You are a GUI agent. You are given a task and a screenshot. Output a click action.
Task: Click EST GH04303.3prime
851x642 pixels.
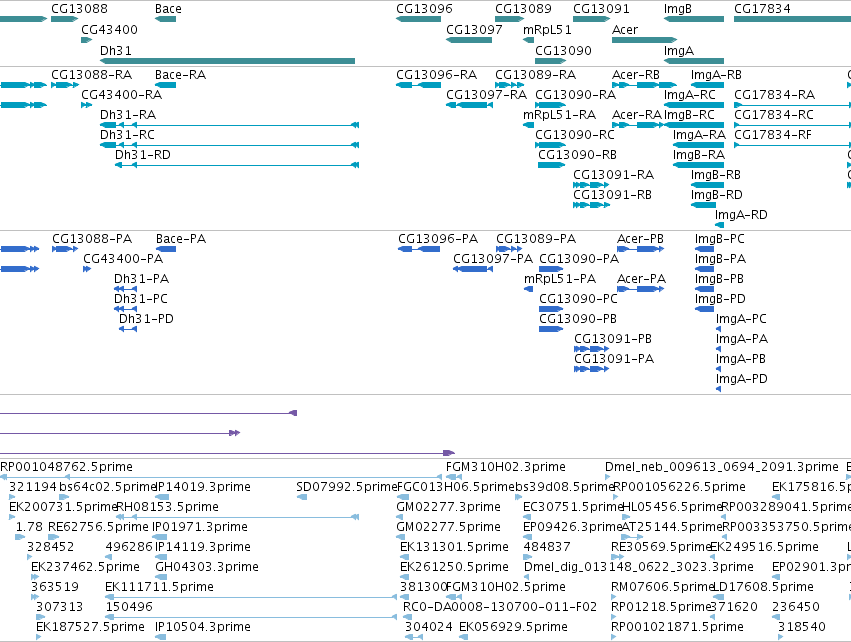[207, 567]
